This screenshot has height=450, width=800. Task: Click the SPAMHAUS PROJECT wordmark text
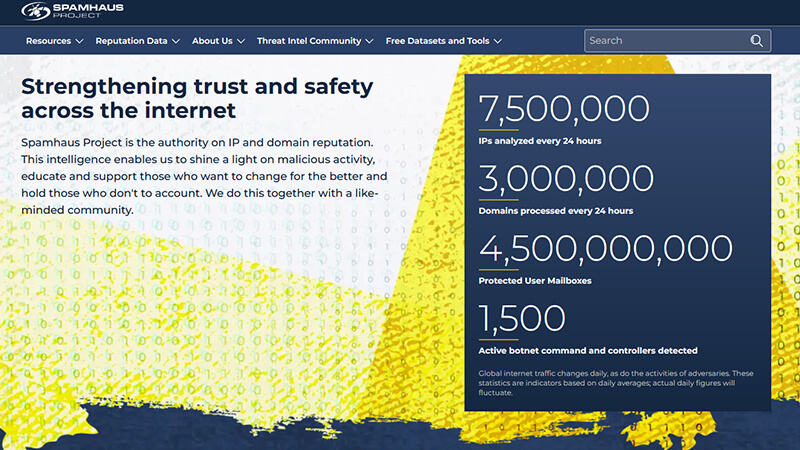coord(87,12)
